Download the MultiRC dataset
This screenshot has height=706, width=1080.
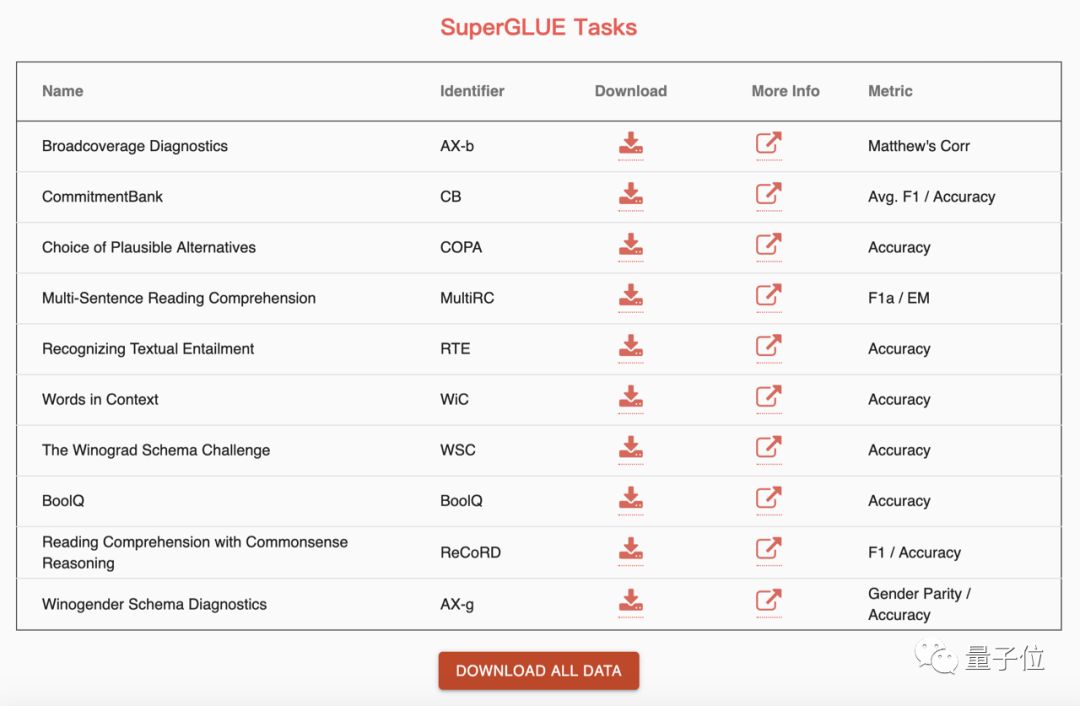pyautogui.click(x=631, y=295)
